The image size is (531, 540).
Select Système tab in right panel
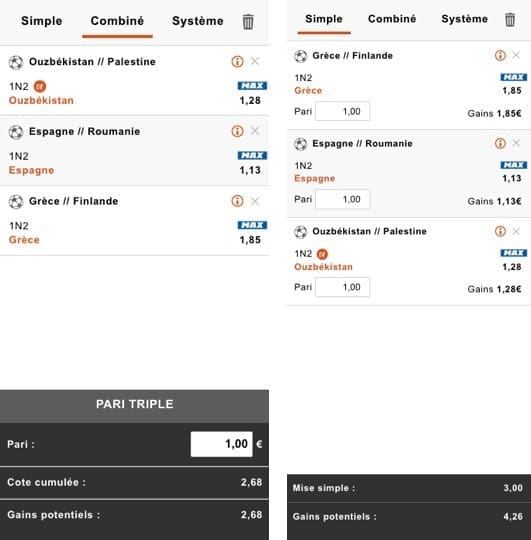(465, 19)
